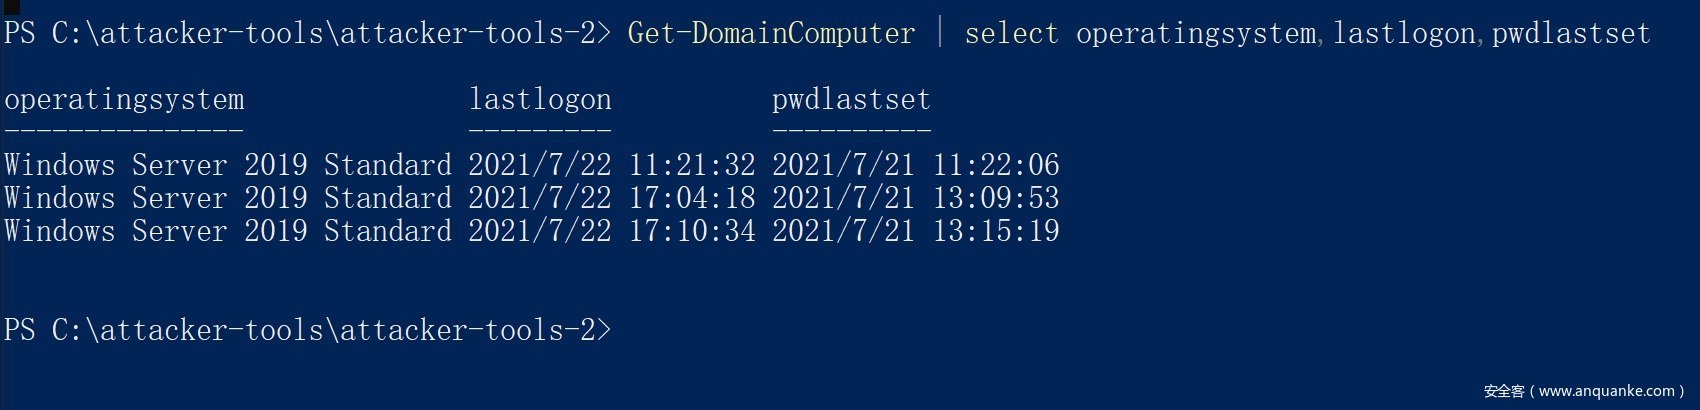Click "pwdlastset" argument in the typed command

(1571, 34)
